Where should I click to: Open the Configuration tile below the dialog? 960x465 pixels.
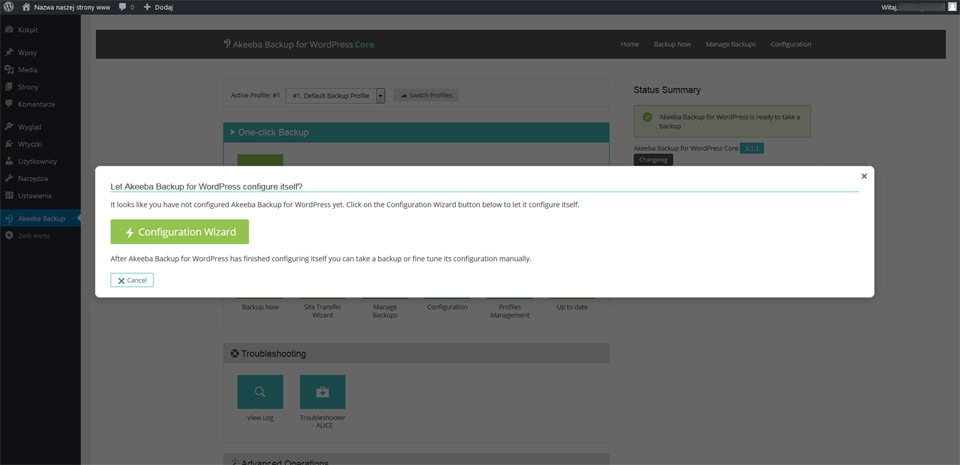tap(447, 307)
